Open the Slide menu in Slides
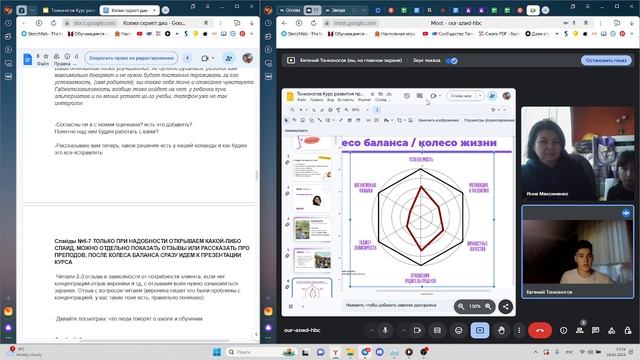This screenshot has height=360, width=640. pos(380,100)
